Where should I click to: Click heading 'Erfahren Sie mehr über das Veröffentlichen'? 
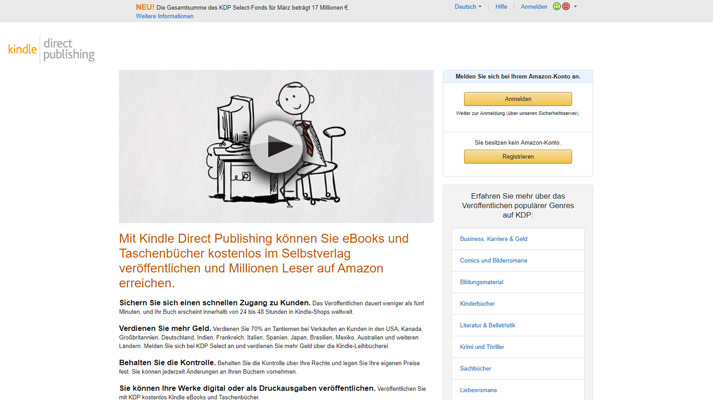tap(518, 205)
